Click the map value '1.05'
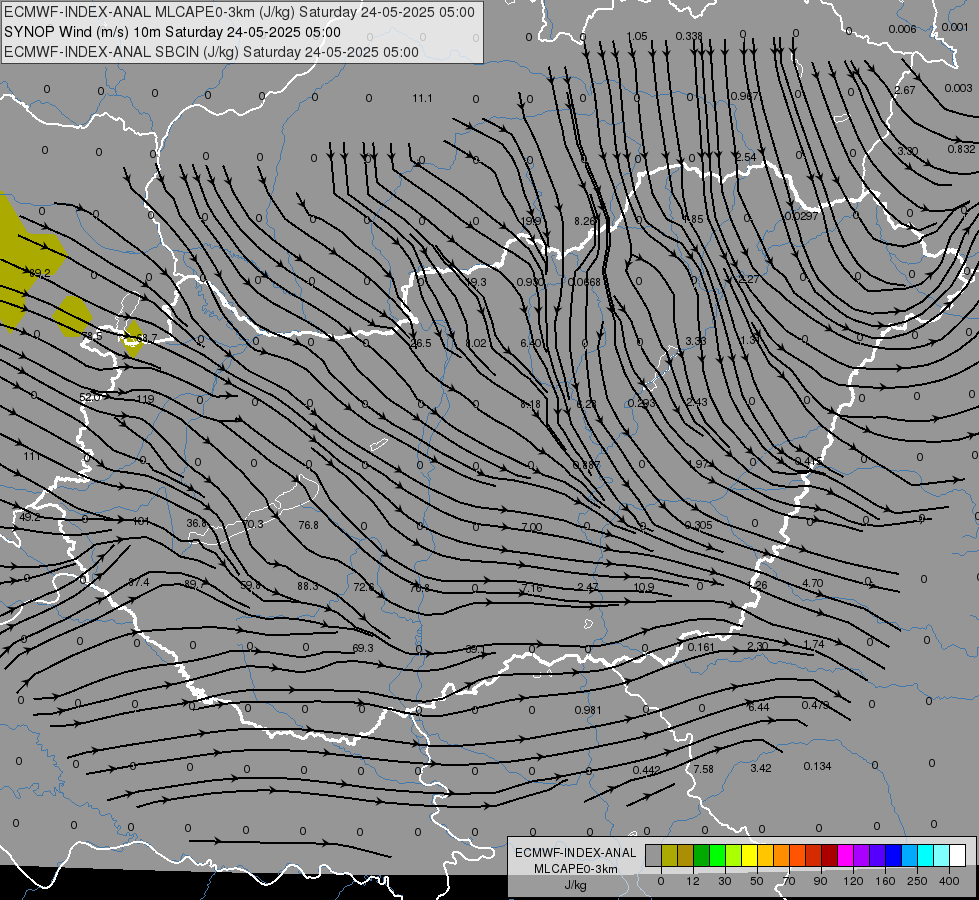This screenshot has height=900, width=979. click(637, 36)
